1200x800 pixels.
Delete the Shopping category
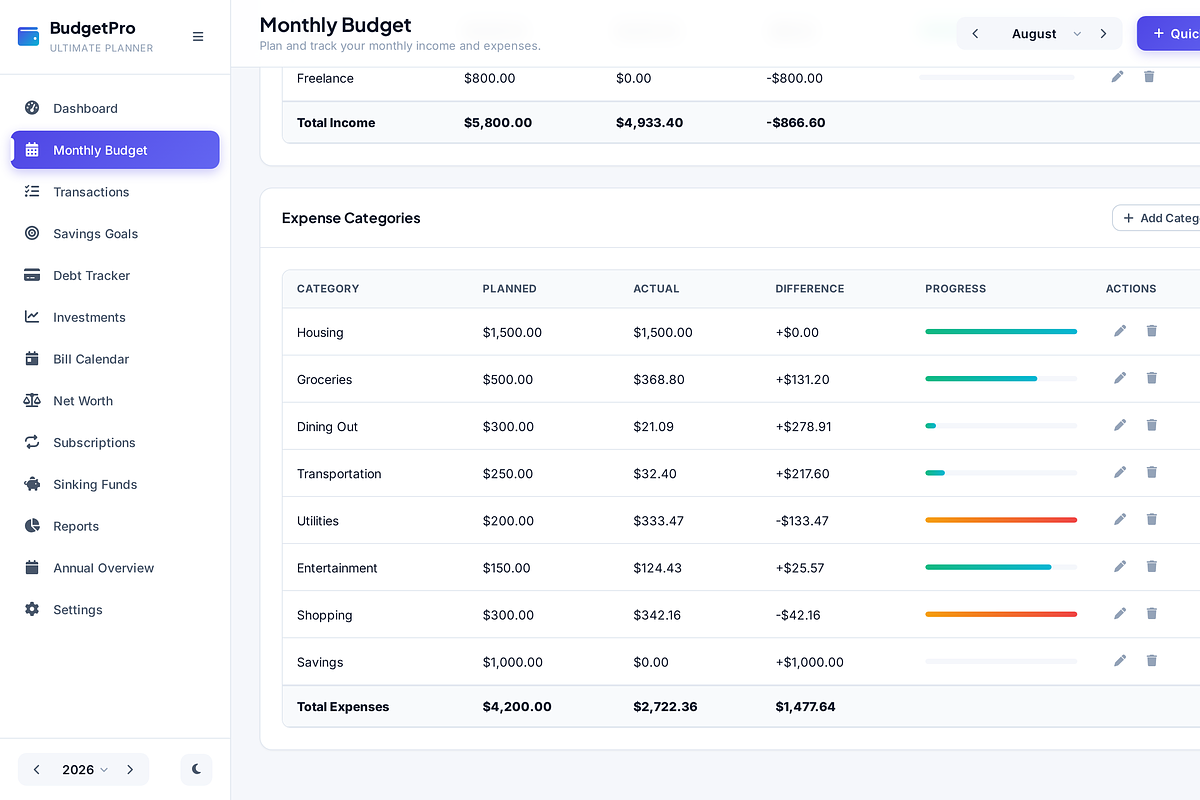pos(1152,613)
